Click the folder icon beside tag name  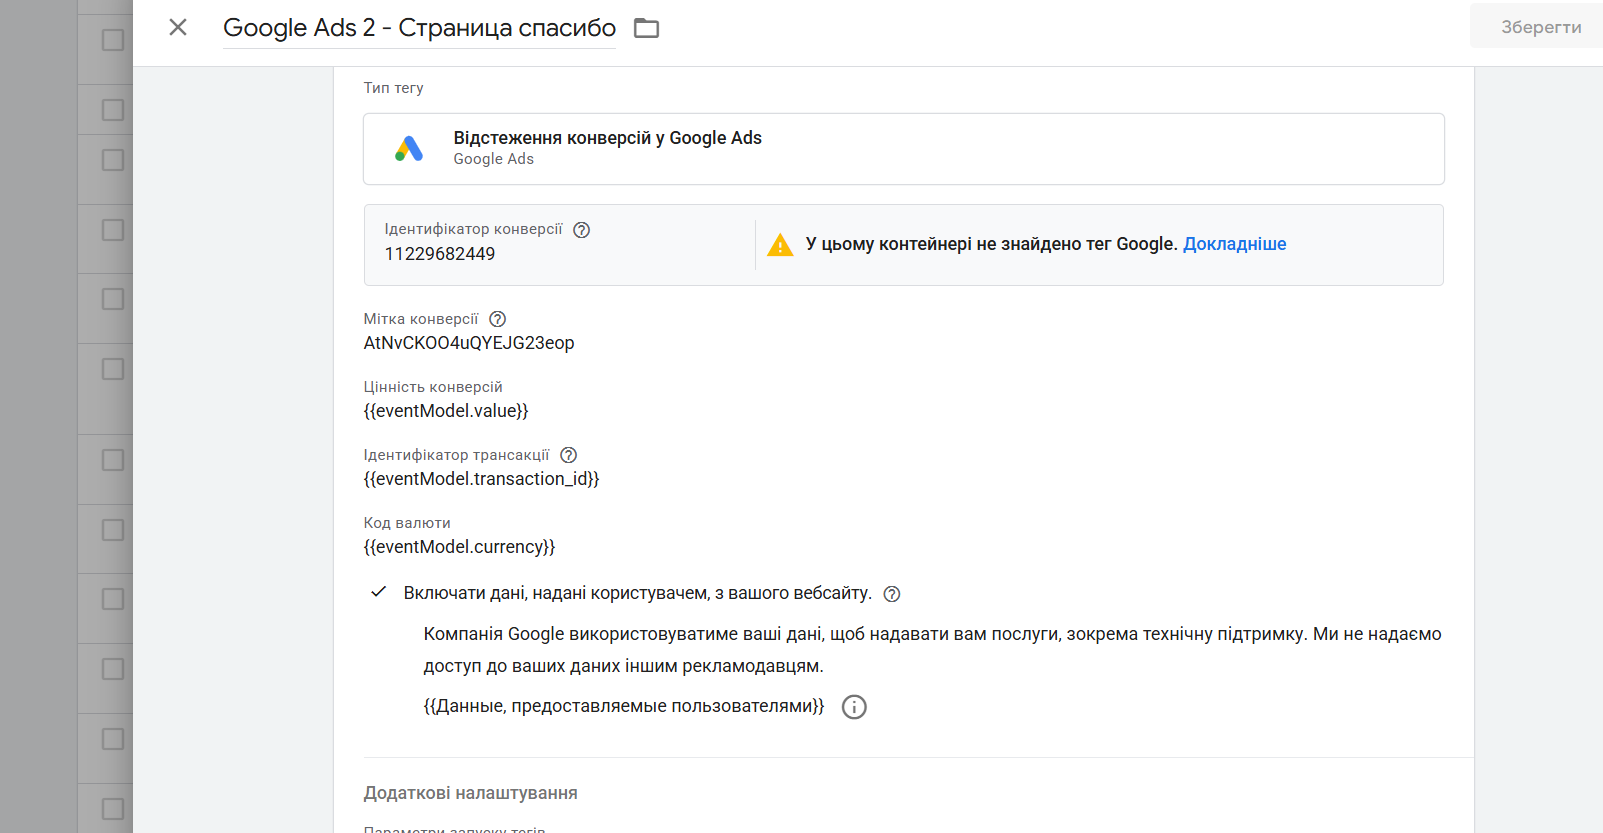pyautogui.click(x=647, y=28)
